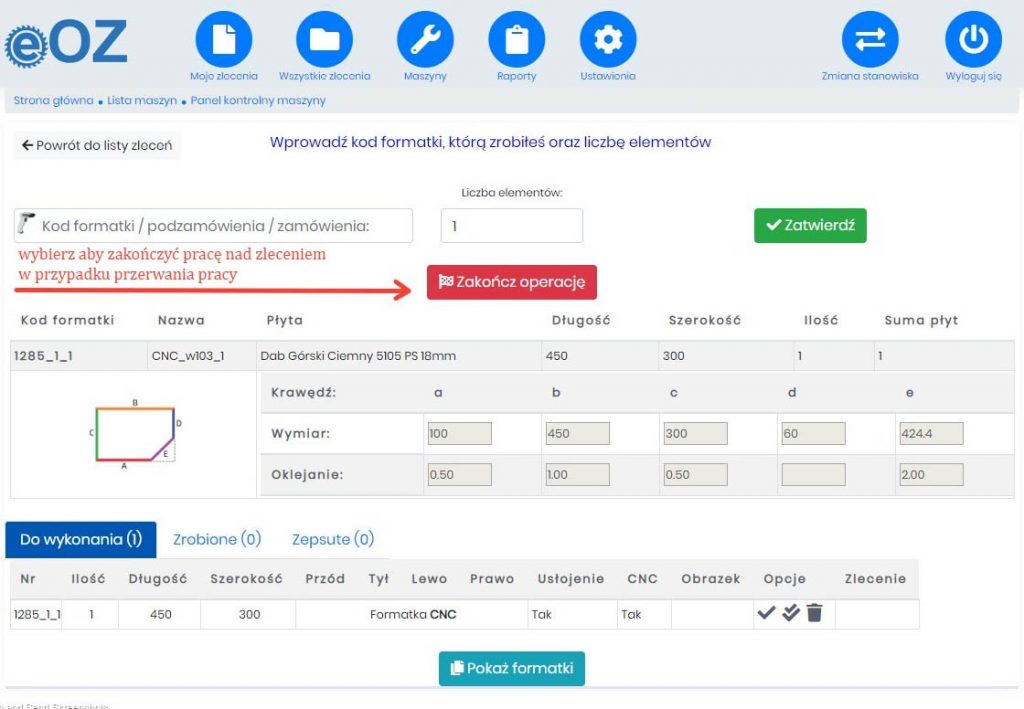Open Ustawienia gear icon
Image resolution: width=1024 pixels, height=709 pixels.
click(x=608, y=40)
